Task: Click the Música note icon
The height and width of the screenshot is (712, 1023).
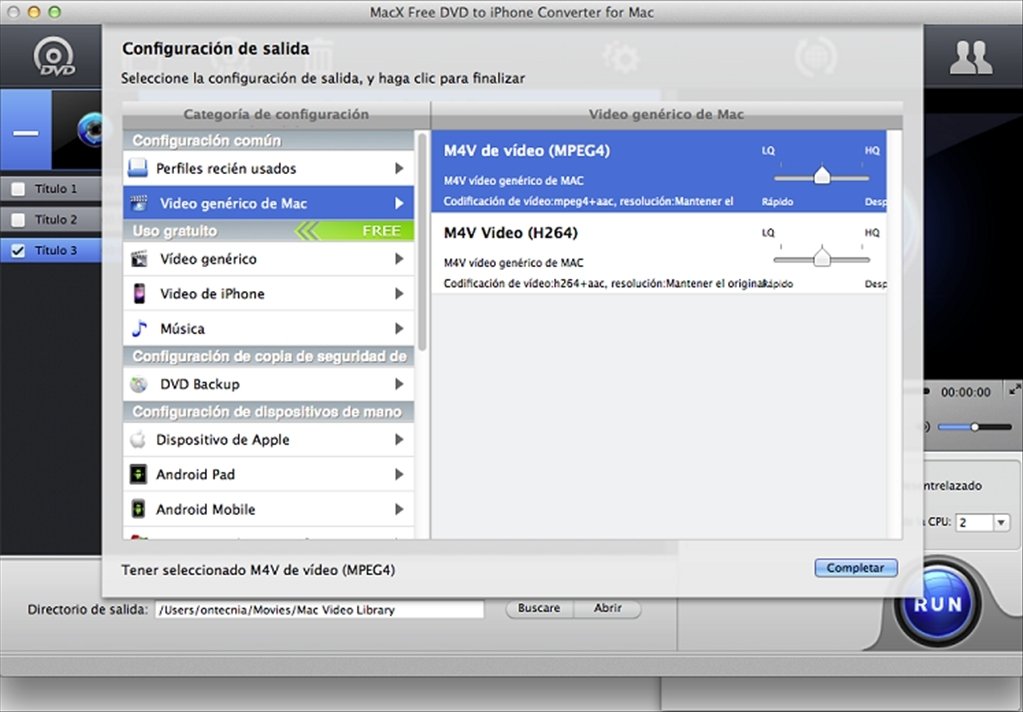Action: (x=139, y=328)
